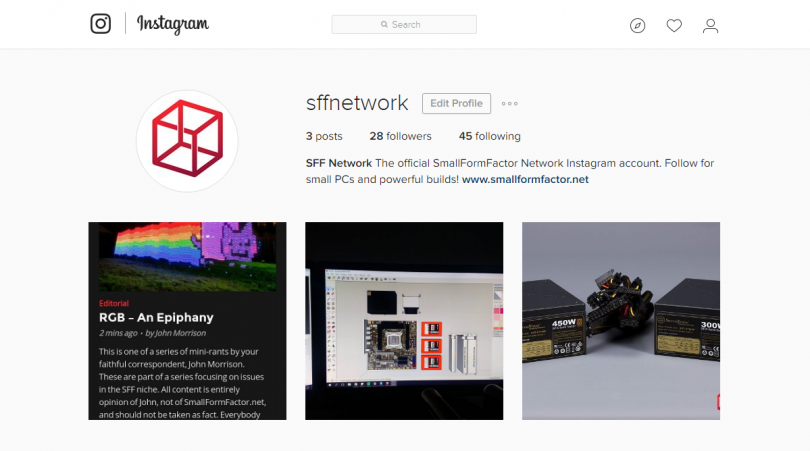The width and height of the screenshot is (810, 451).
Task: Open the motherboard CAD monitor post
Action: tap(404, 321)
